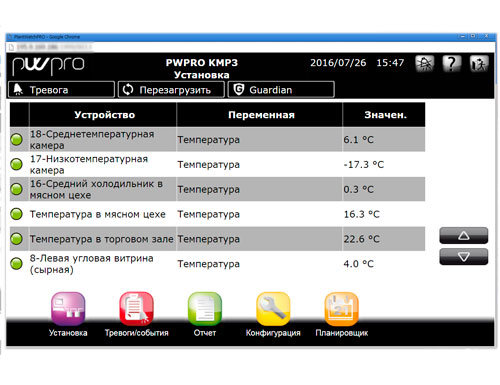Select device 17-Низкотемпературная камера

(89, 164)
